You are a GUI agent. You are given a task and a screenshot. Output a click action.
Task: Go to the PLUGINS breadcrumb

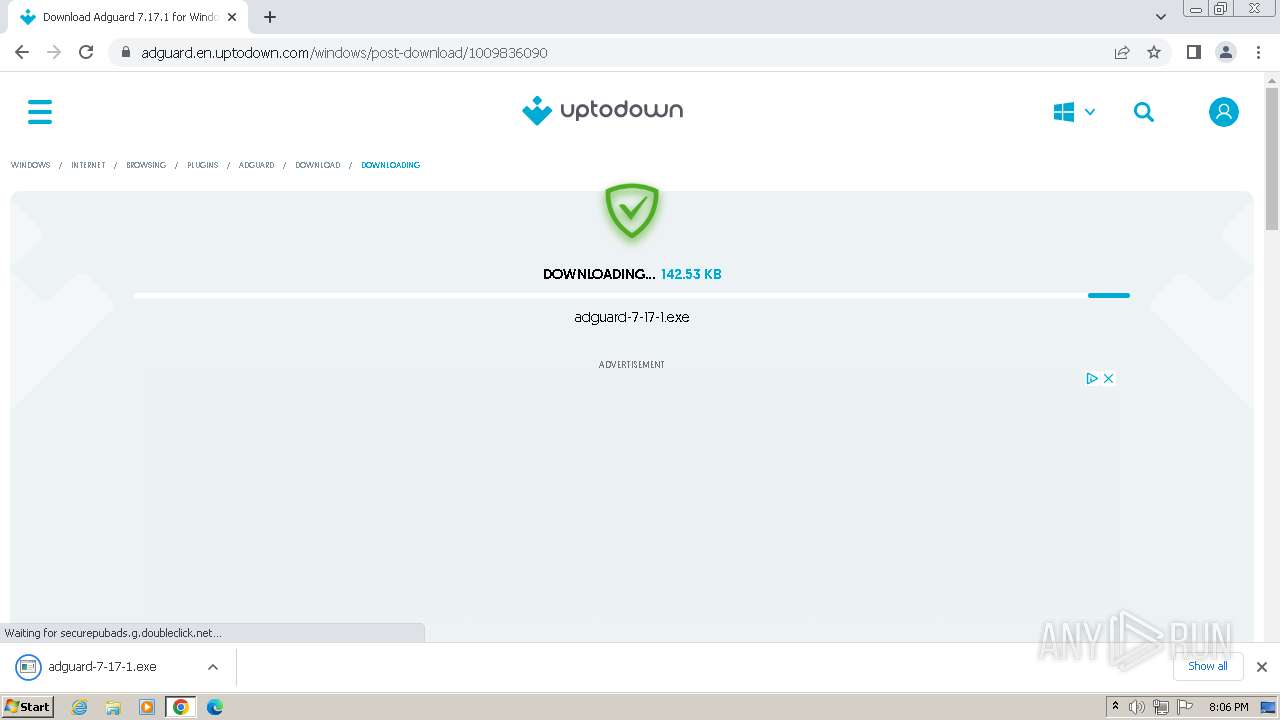pos(202,165)
